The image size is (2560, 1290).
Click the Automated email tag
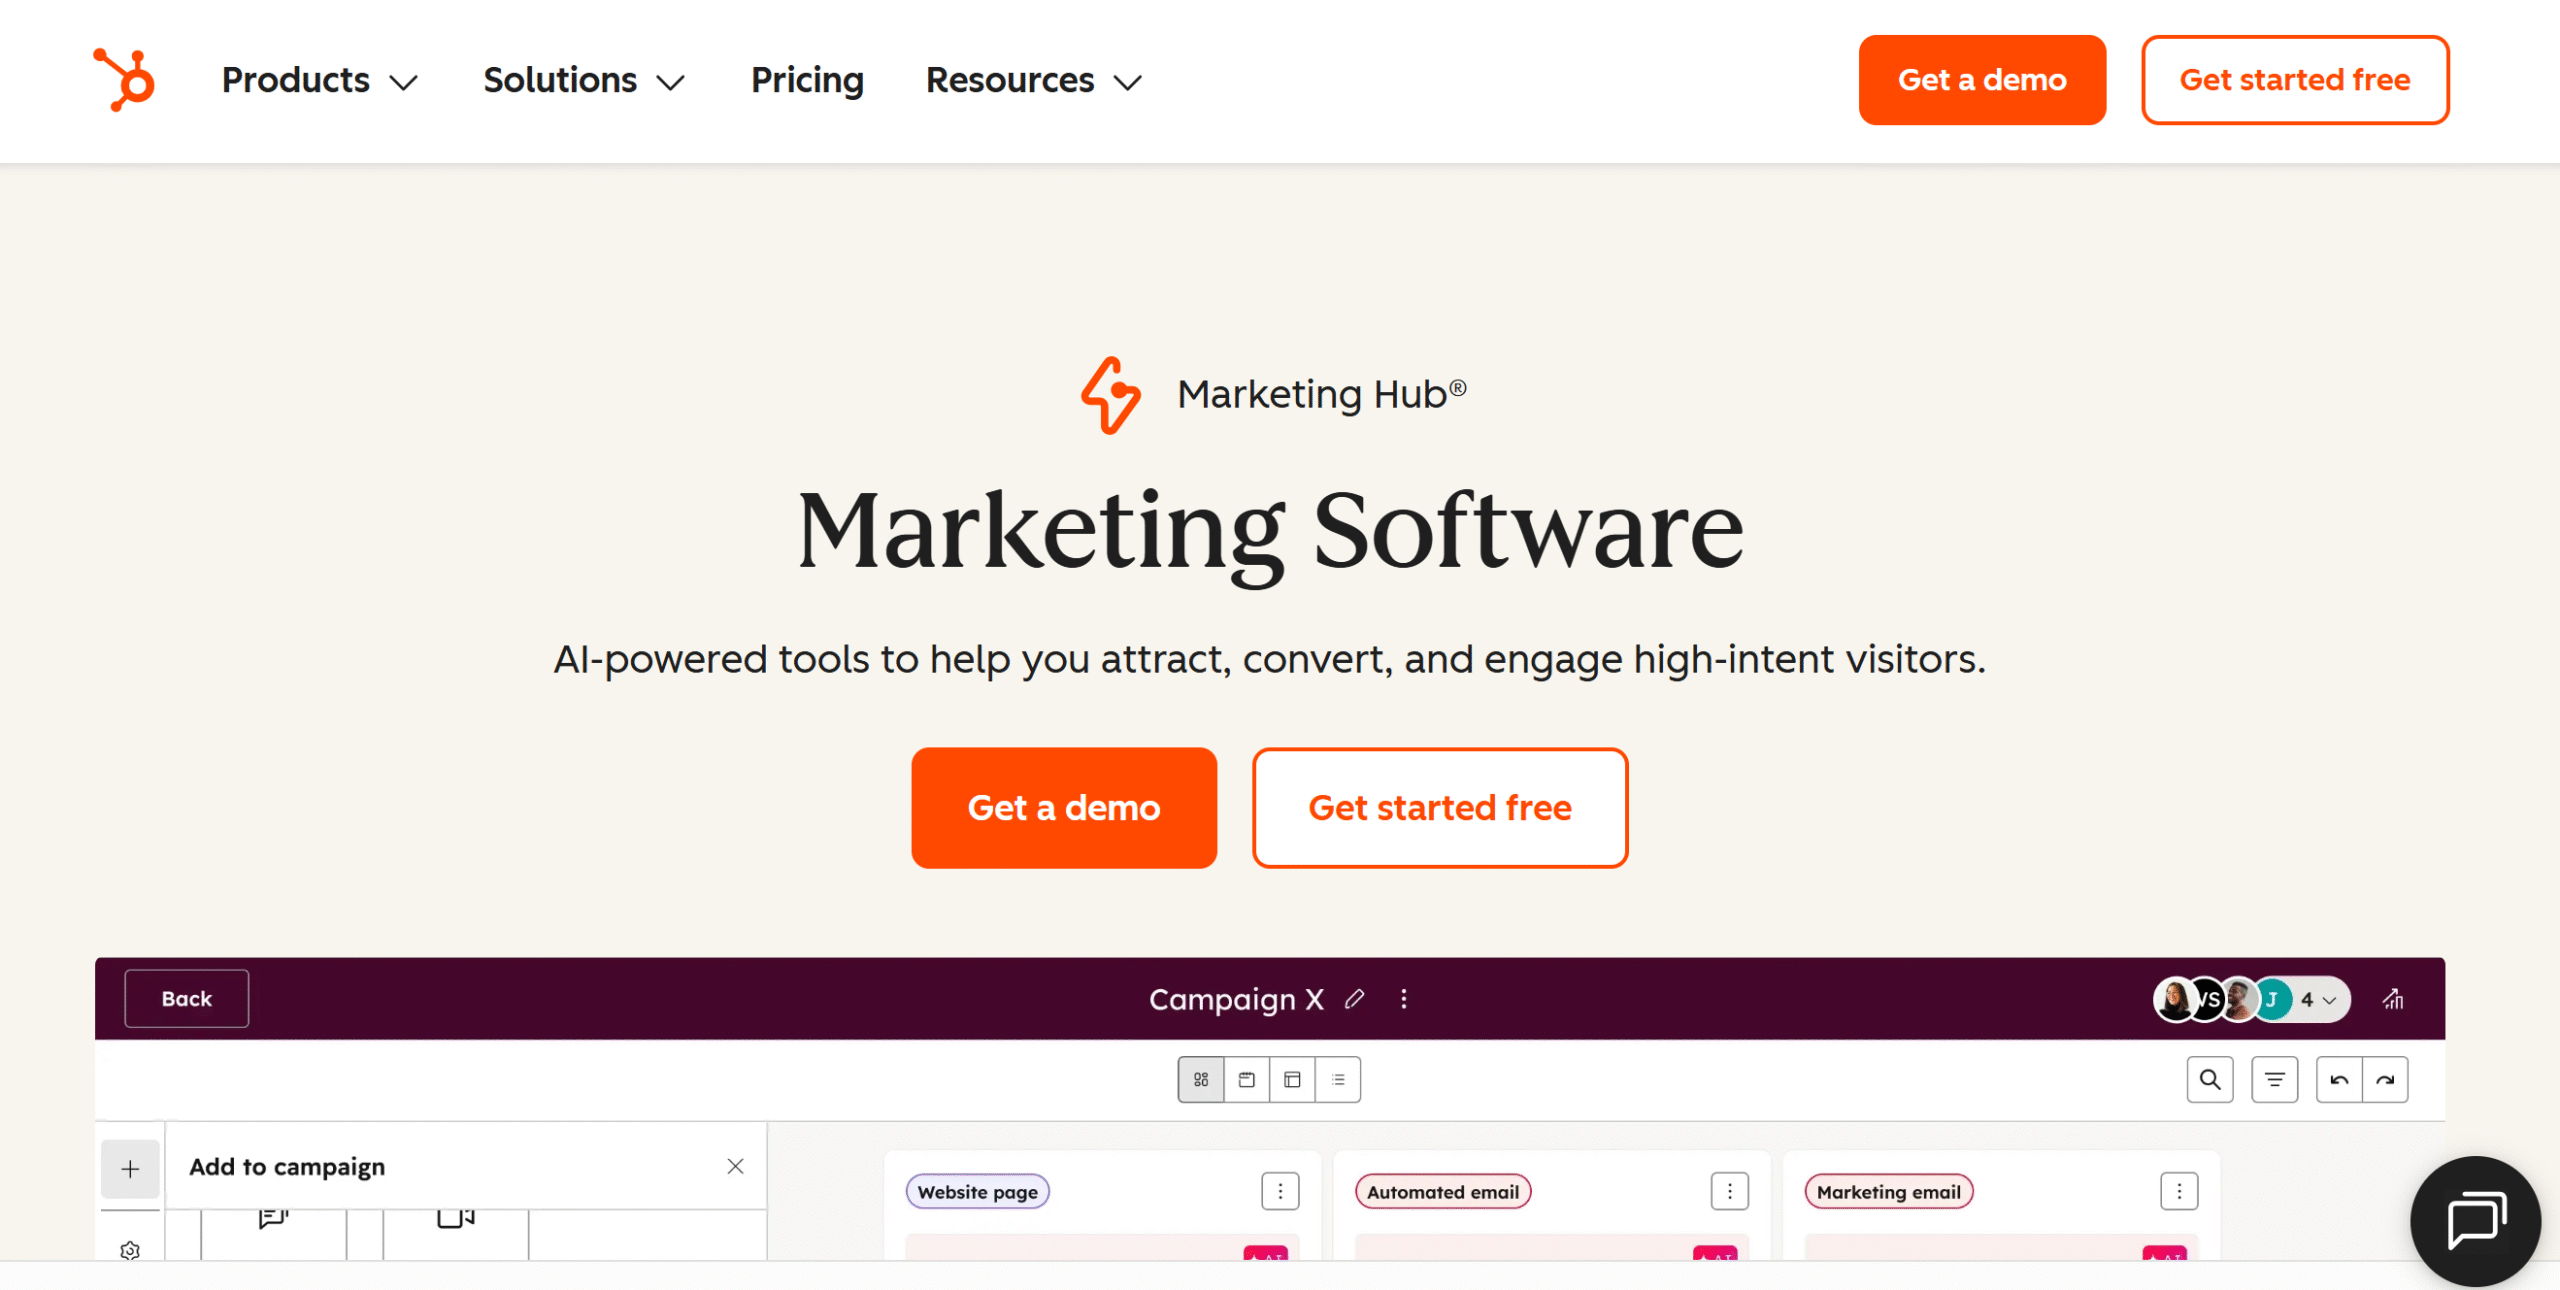(1442, 1192)
